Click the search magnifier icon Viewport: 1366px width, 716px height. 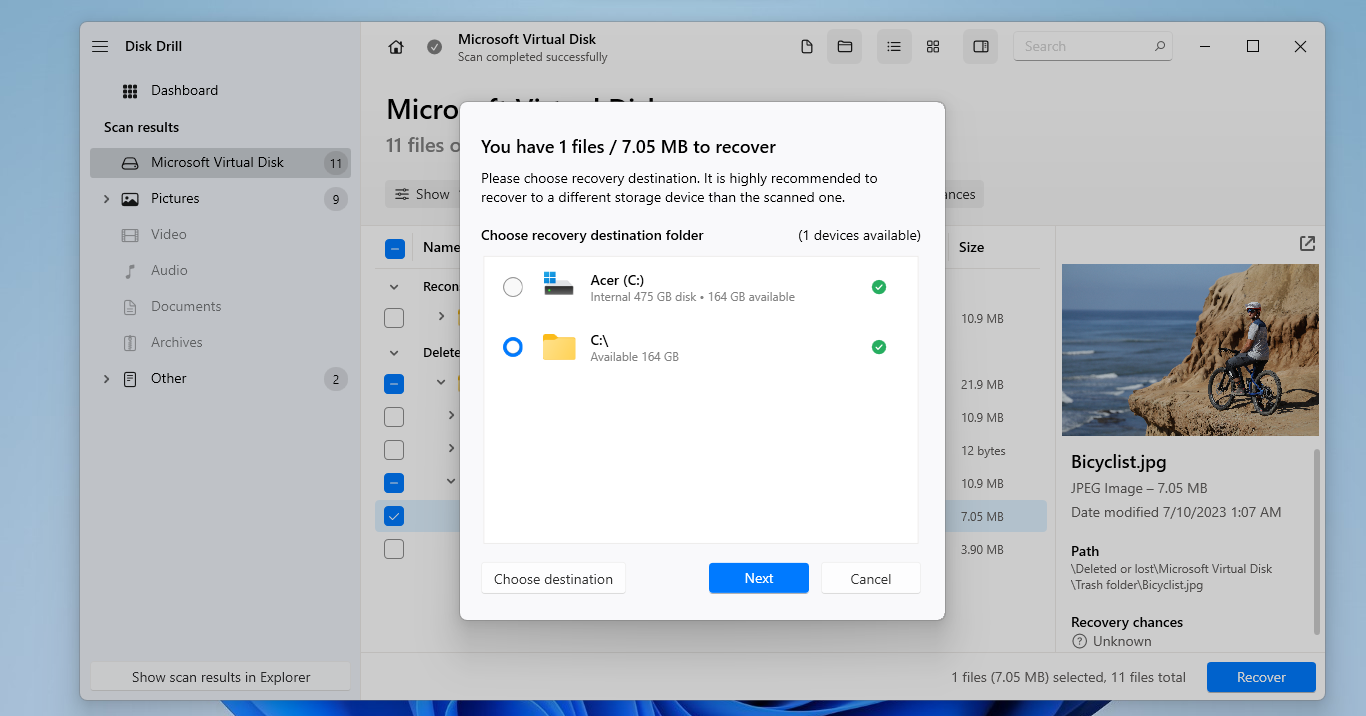tap(1160, 46)
